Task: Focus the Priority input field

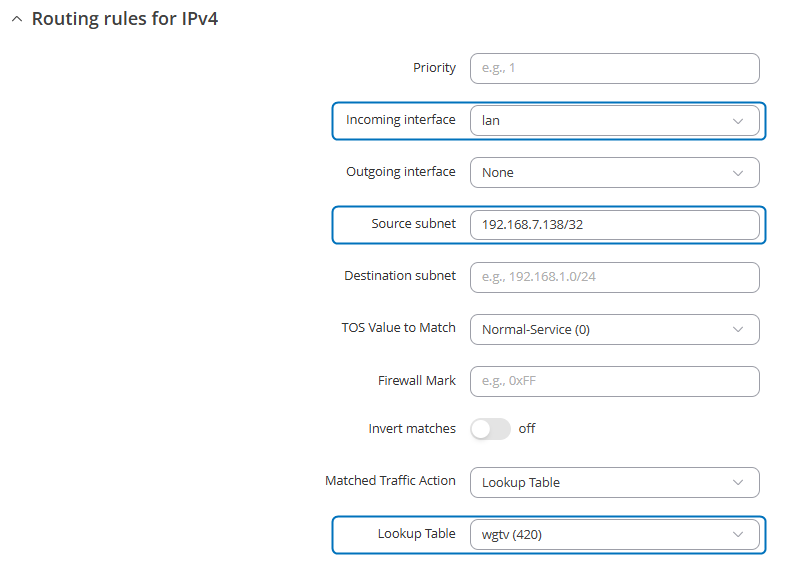Action: coord(615,68)
